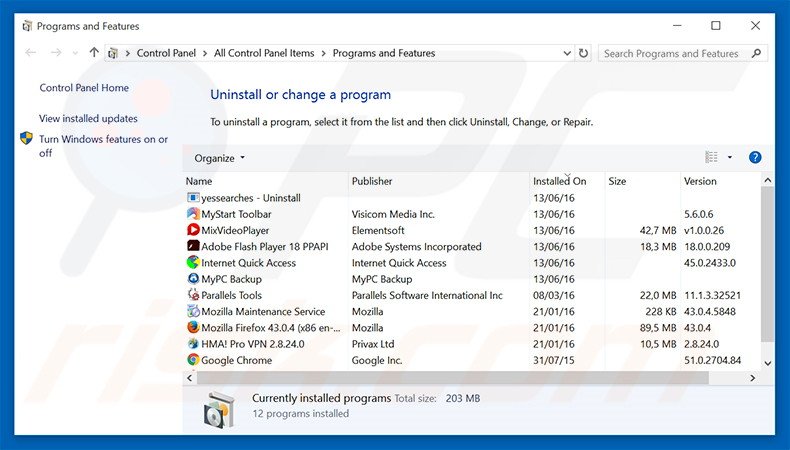The image size is (790, 450).
Task: Click the scroll down arrow of program list
Action: [767, 363]
